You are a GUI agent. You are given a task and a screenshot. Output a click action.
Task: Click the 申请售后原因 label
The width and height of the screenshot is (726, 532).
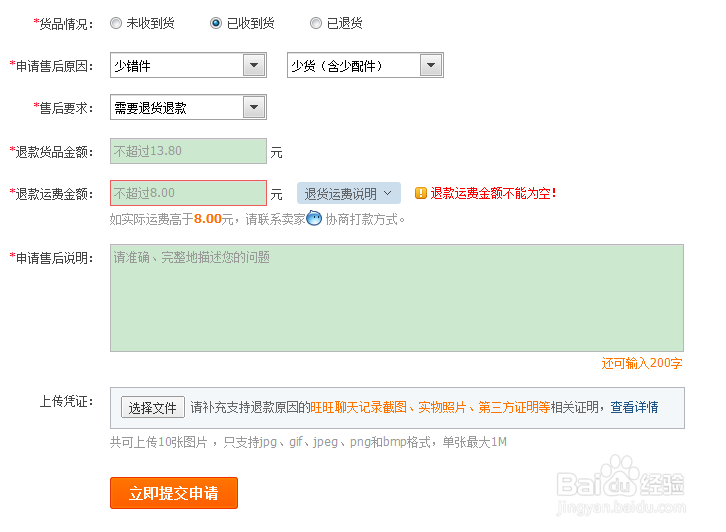pos(51,66)
